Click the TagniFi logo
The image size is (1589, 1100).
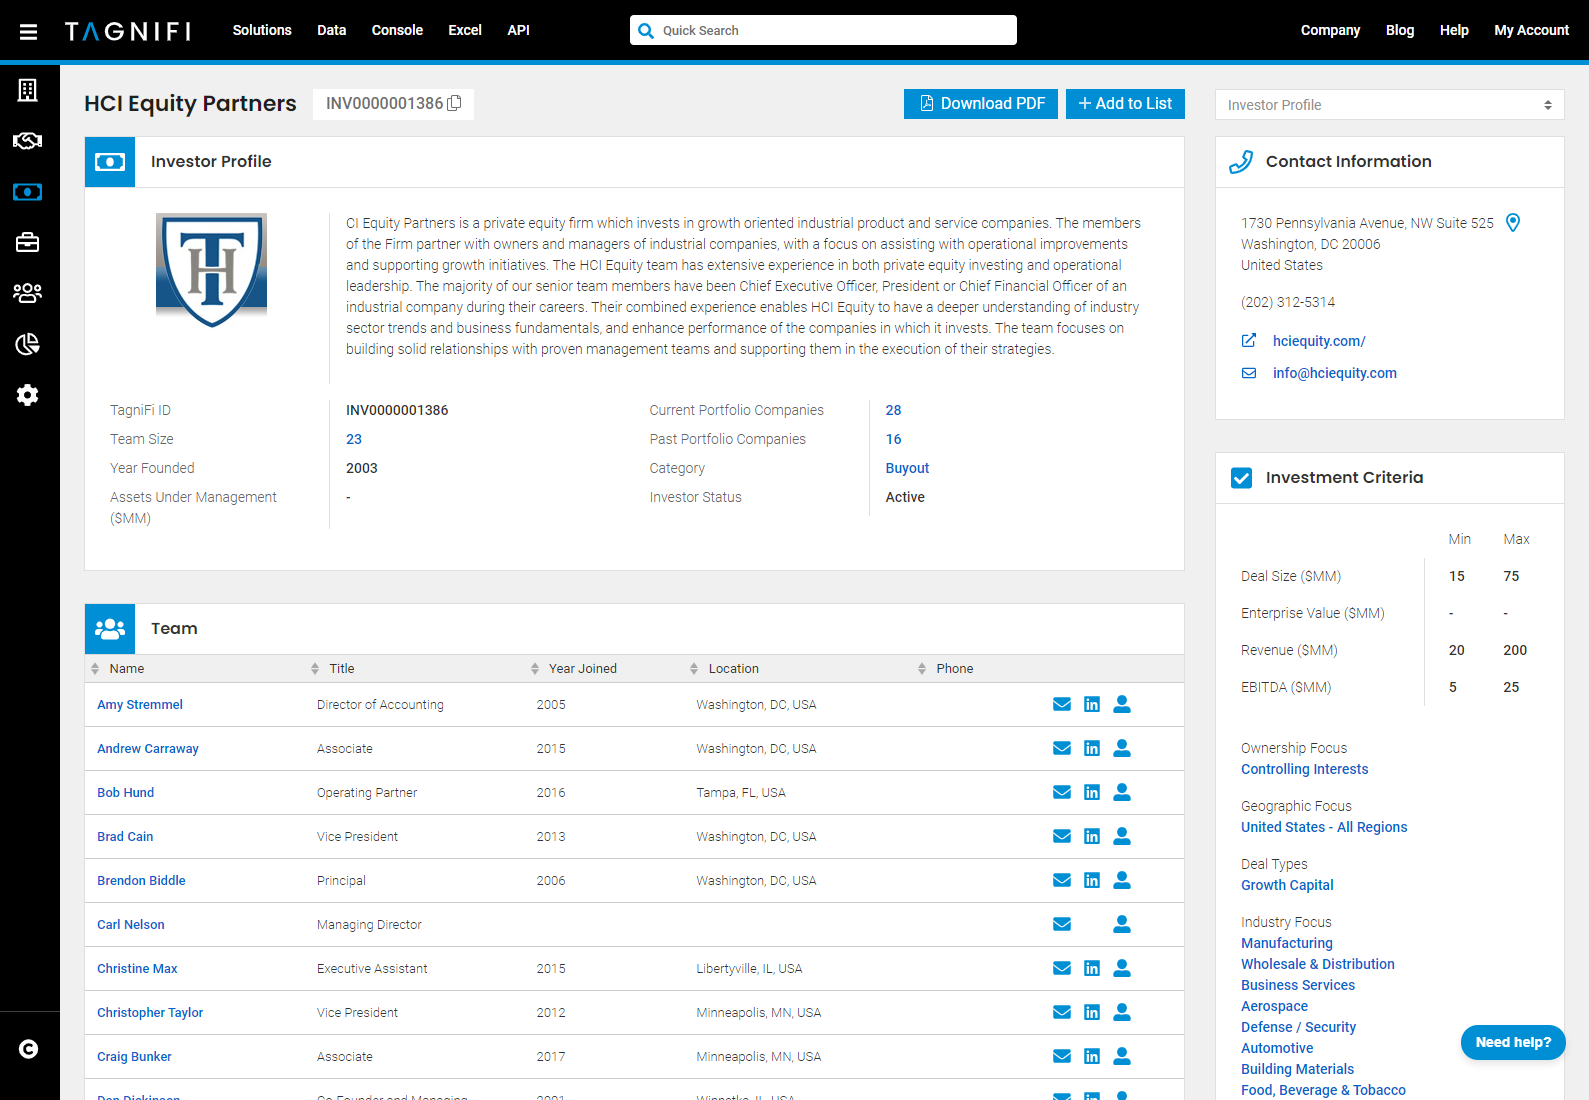click(128, 31)
